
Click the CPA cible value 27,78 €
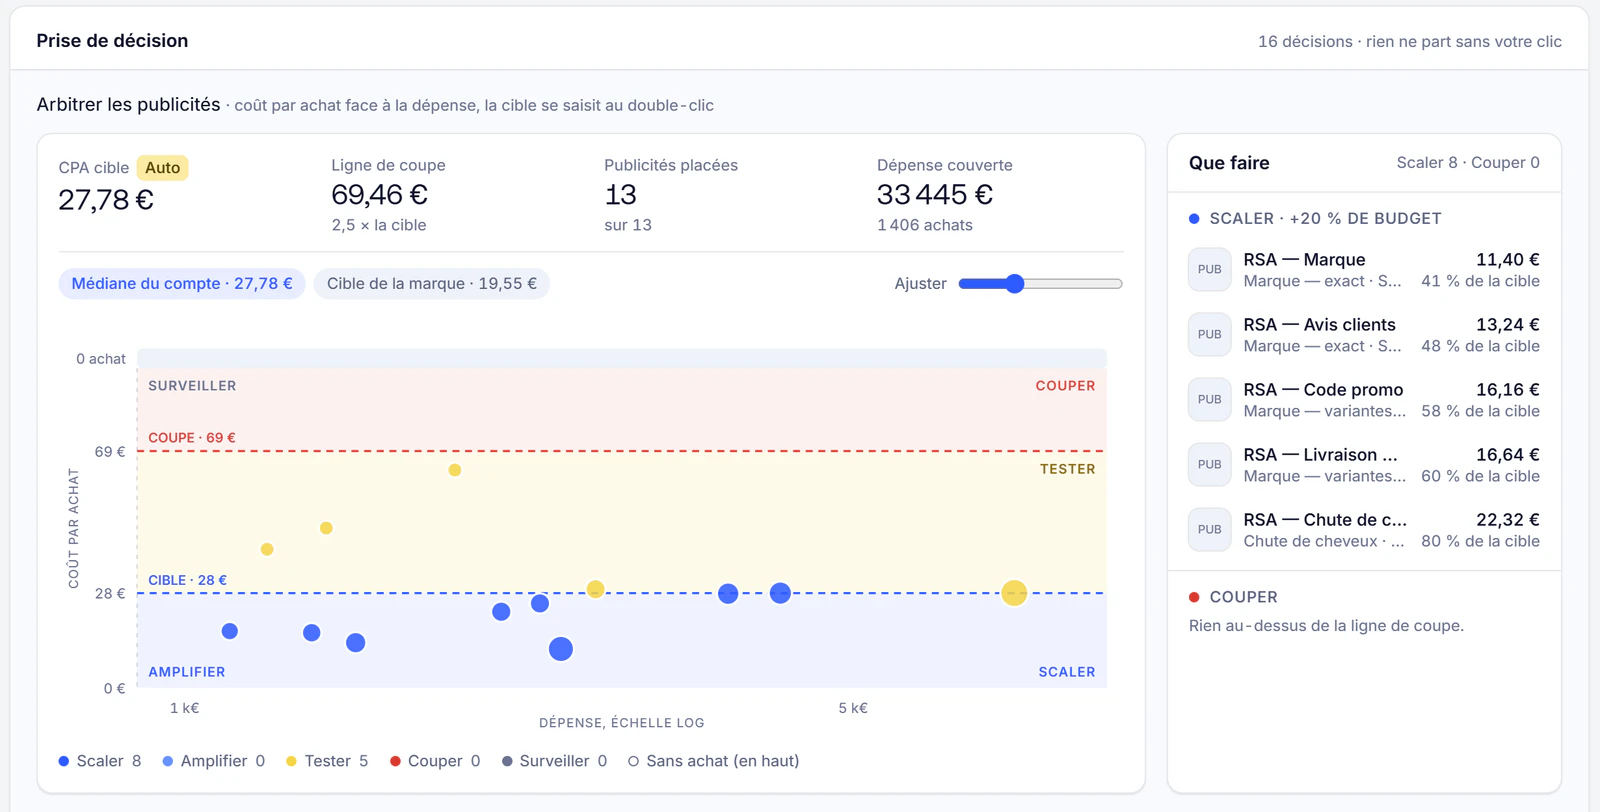[x=106, y=200]
